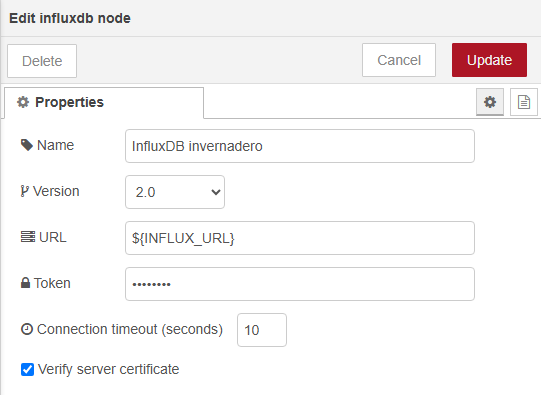Edit the Name field 'InfluxDB invernadero'
Image resolution: width=541 pixels, height=395 pixels.
coord(300,146)
